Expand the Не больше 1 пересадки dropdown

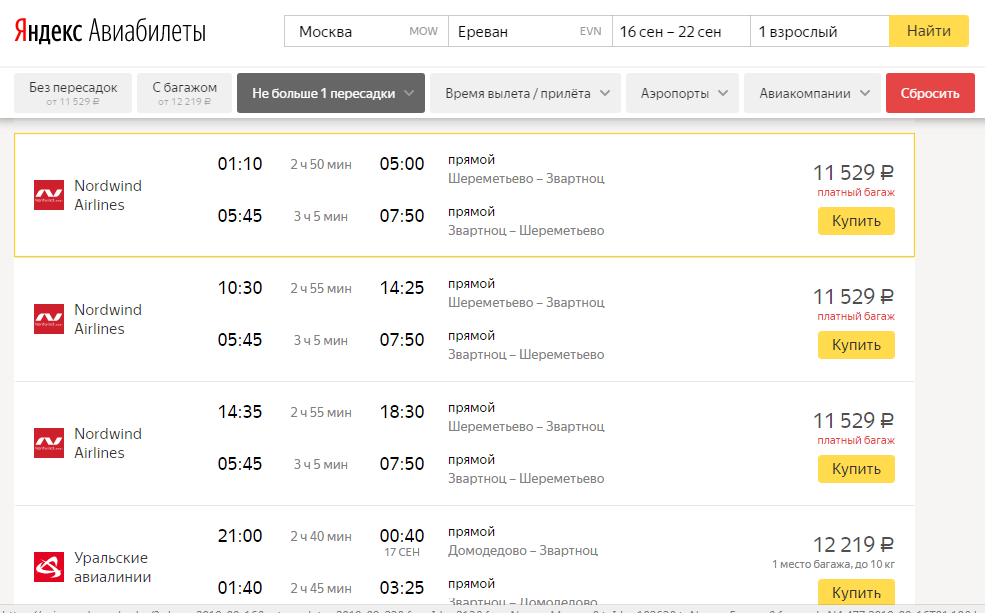pos(331,93)
